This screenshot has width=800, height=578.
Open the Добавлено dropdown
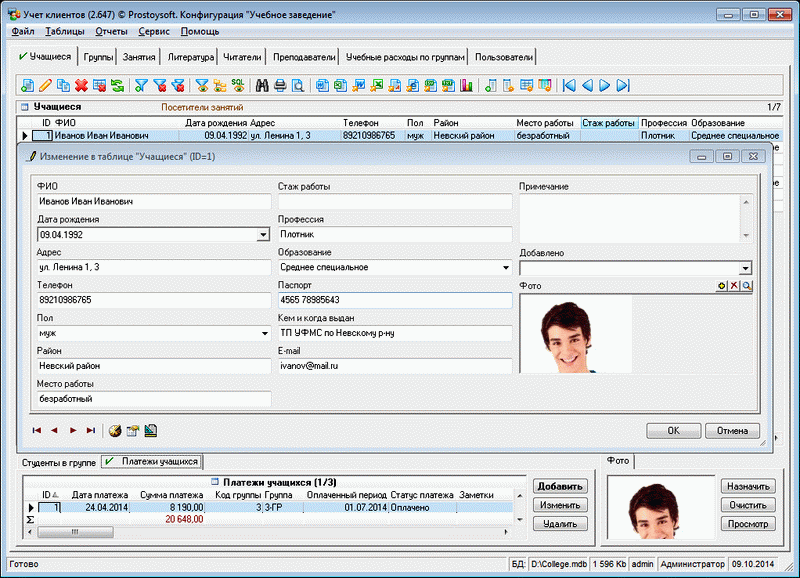pyautogui.click(x=745, y=268)
